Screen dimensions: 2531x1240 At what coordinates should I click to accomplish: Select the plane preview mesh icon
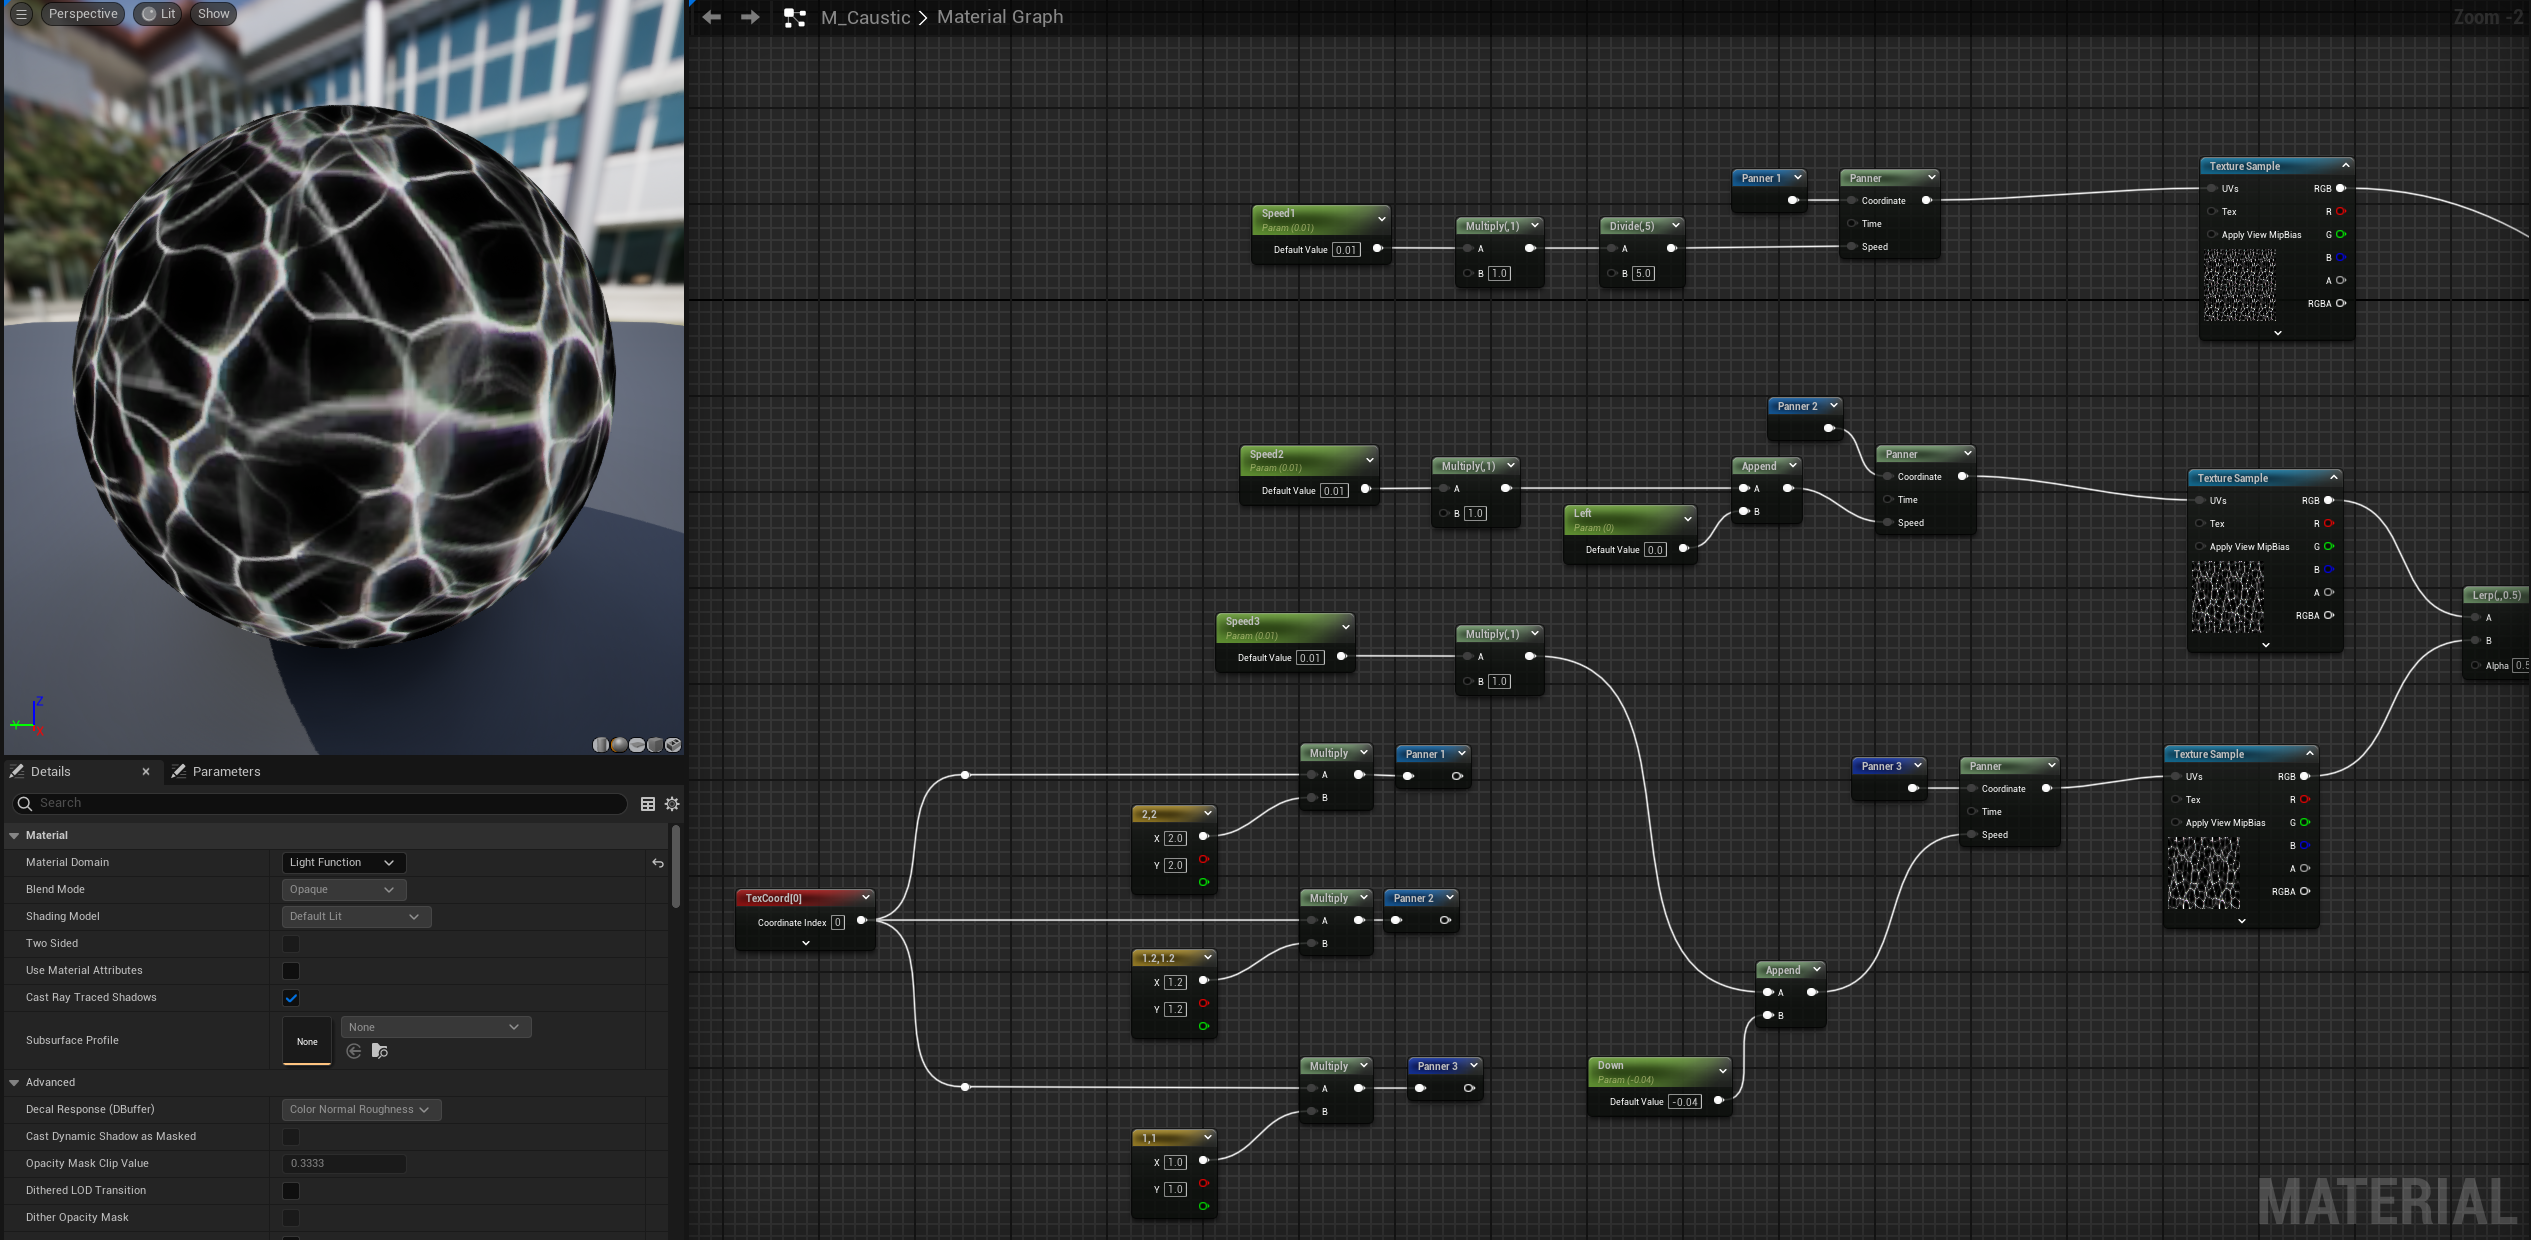[637, 745]
